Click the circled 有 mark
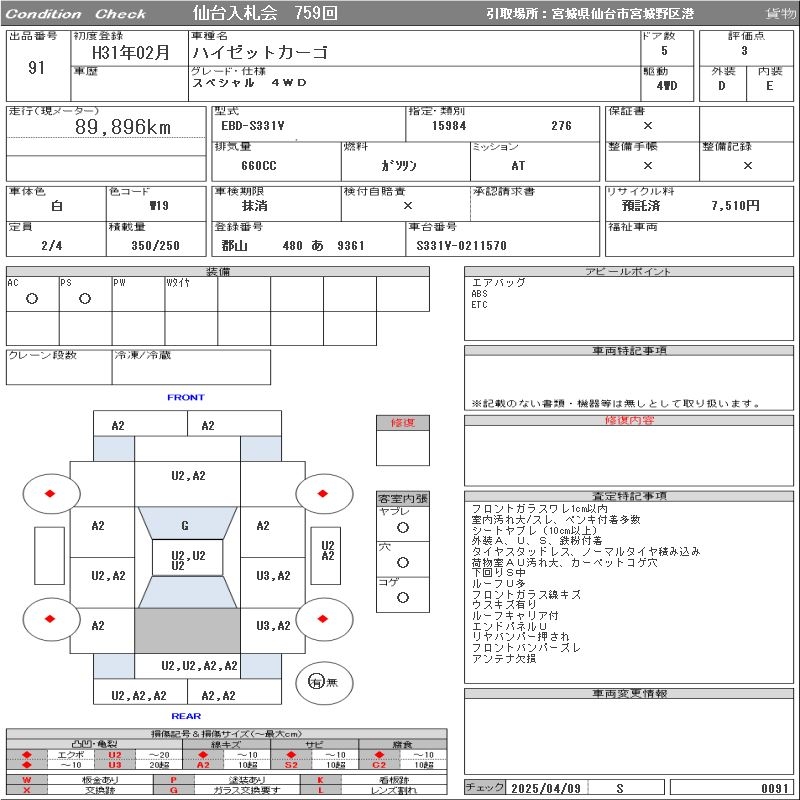 [x=316, y=682]
